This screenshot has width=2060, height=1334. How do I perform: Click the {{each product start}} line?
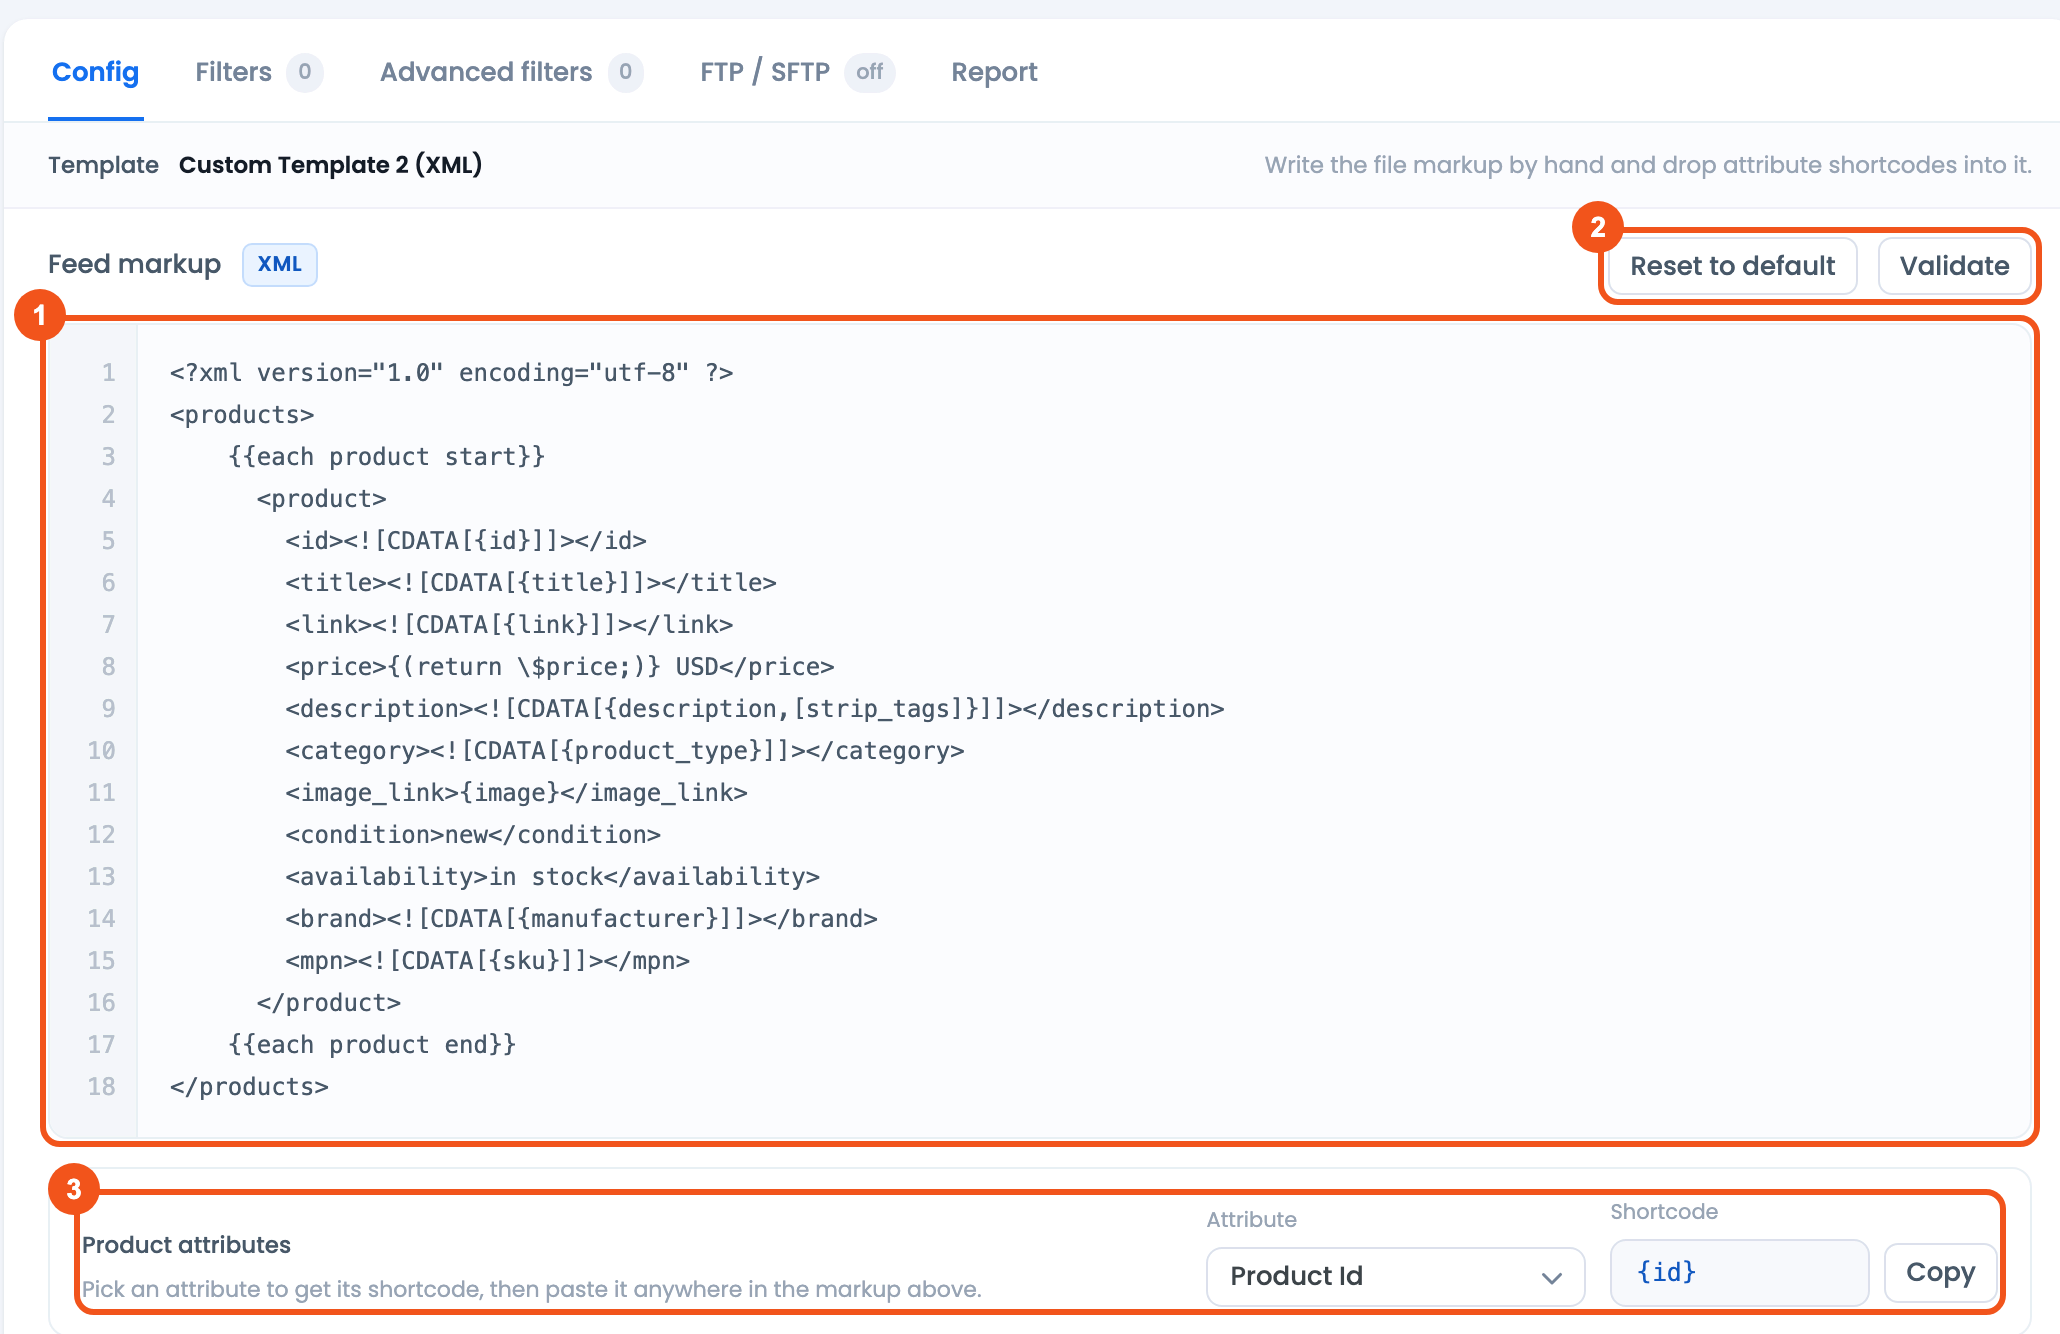(386, 457)
